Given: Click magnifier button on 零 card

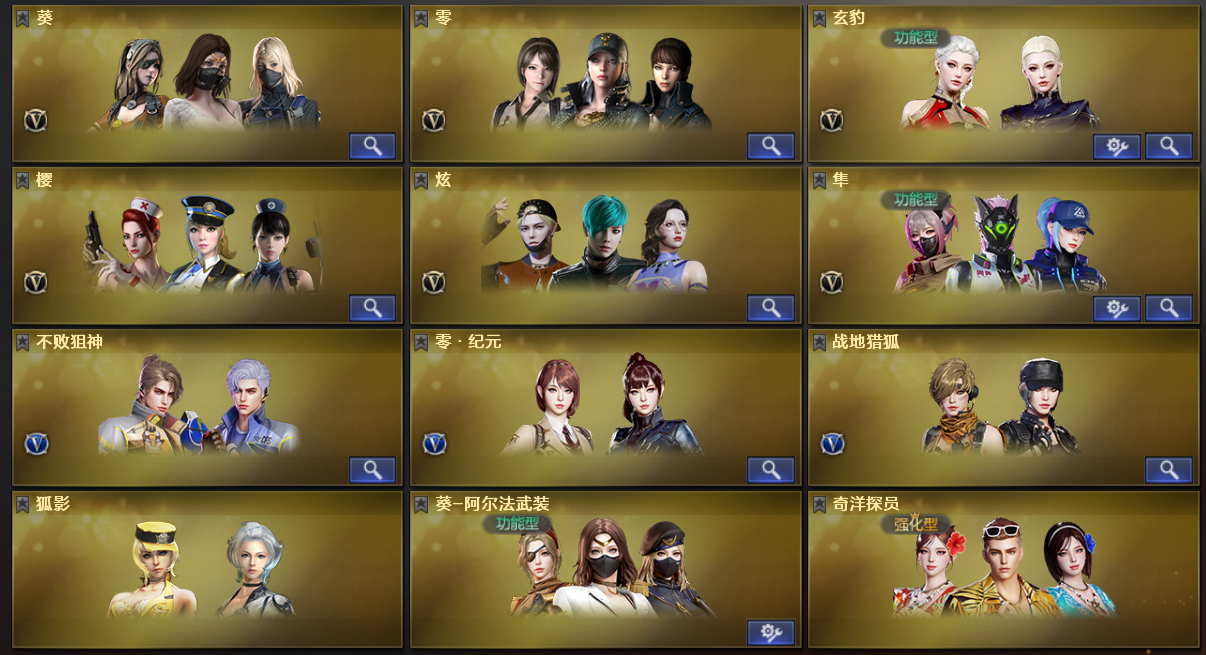Looking at the screenshot, I should (x=770, y=146).
